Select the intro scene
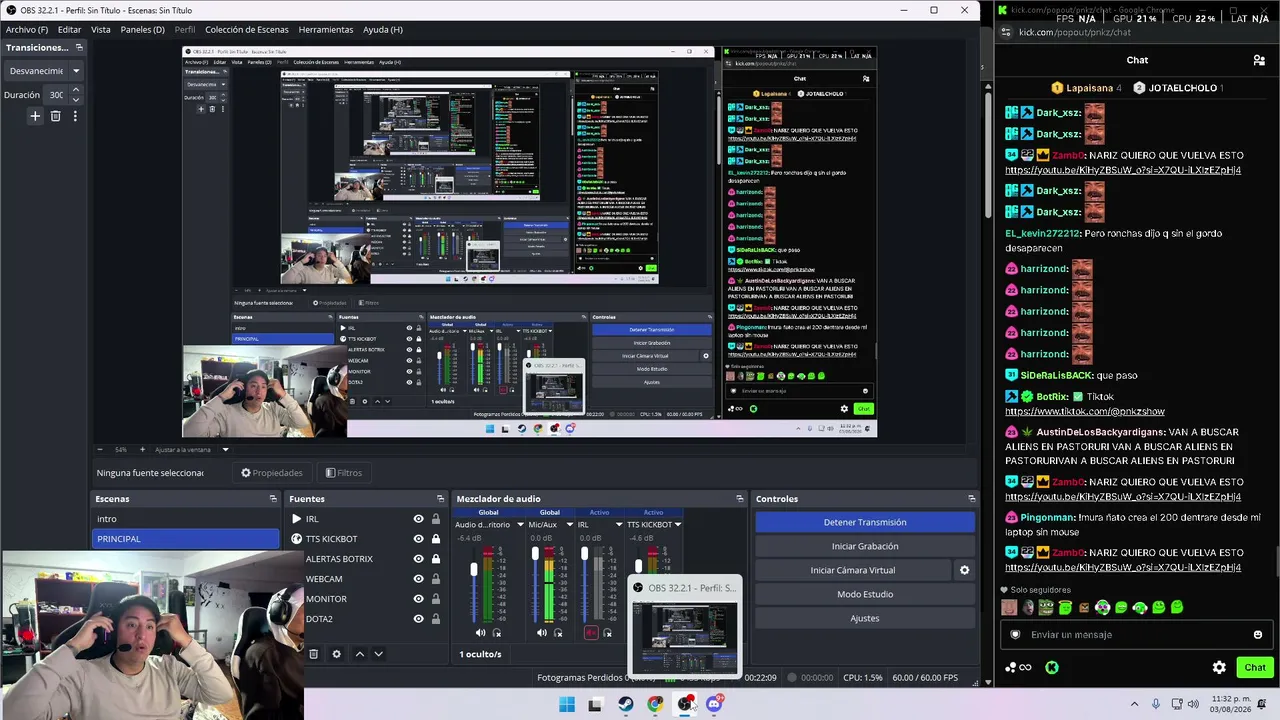 tap(186, 519)
